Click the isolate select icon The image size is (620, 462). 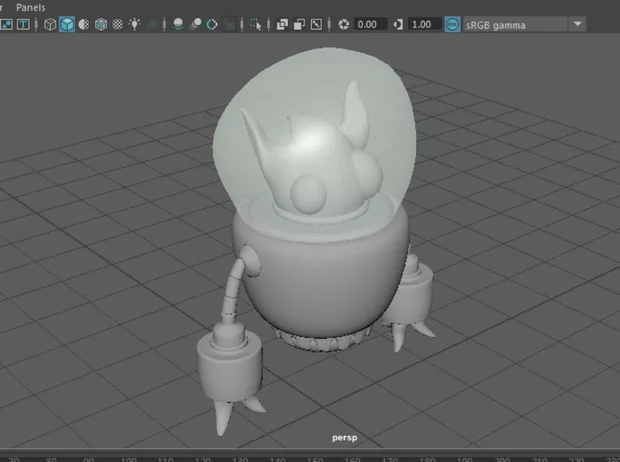pyautogui.click(x=257, y=24)
